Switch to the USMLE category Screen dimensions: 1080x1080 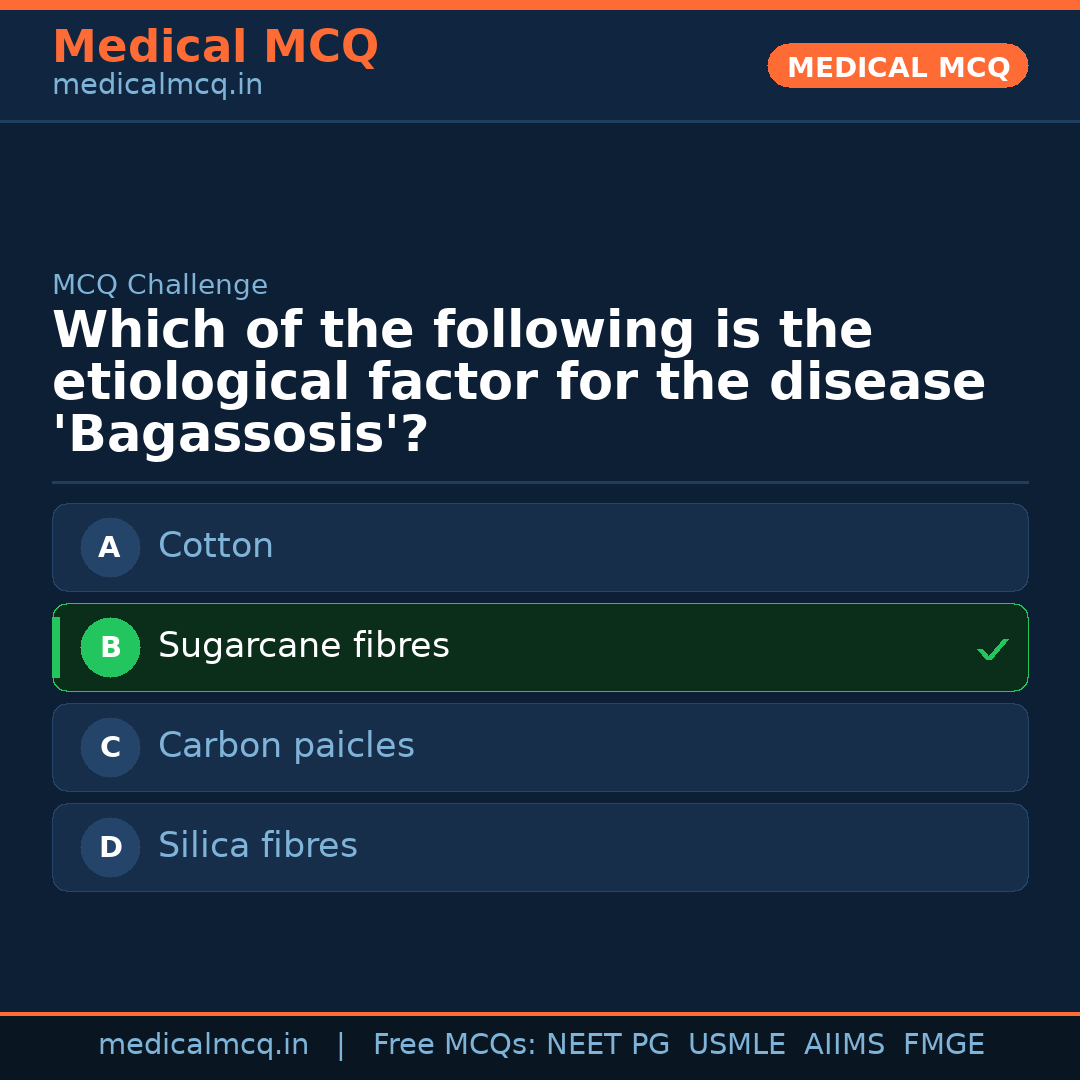pyautogui.click(x=737, y=1044)
